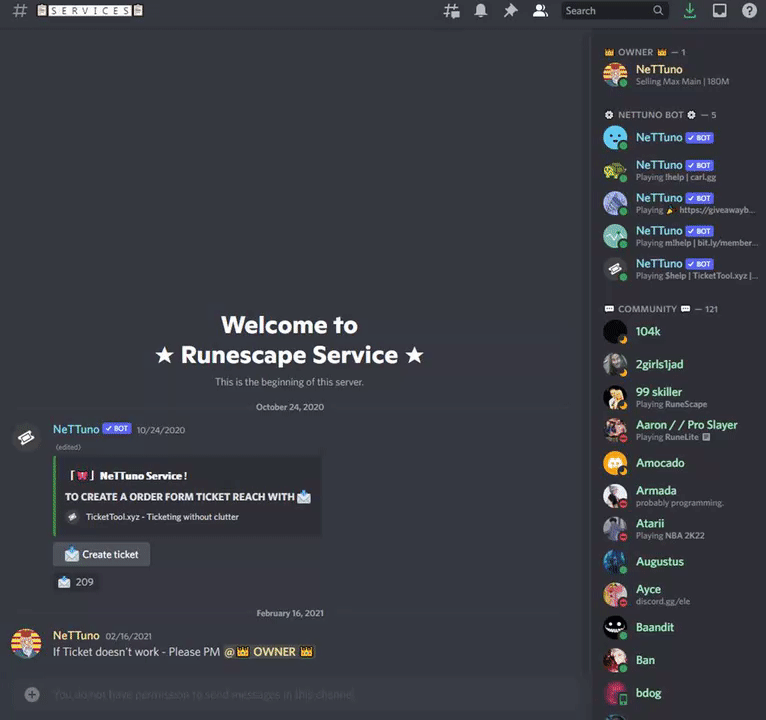
Task: Click the green download update icon
Action: click(x=690, y=11)
